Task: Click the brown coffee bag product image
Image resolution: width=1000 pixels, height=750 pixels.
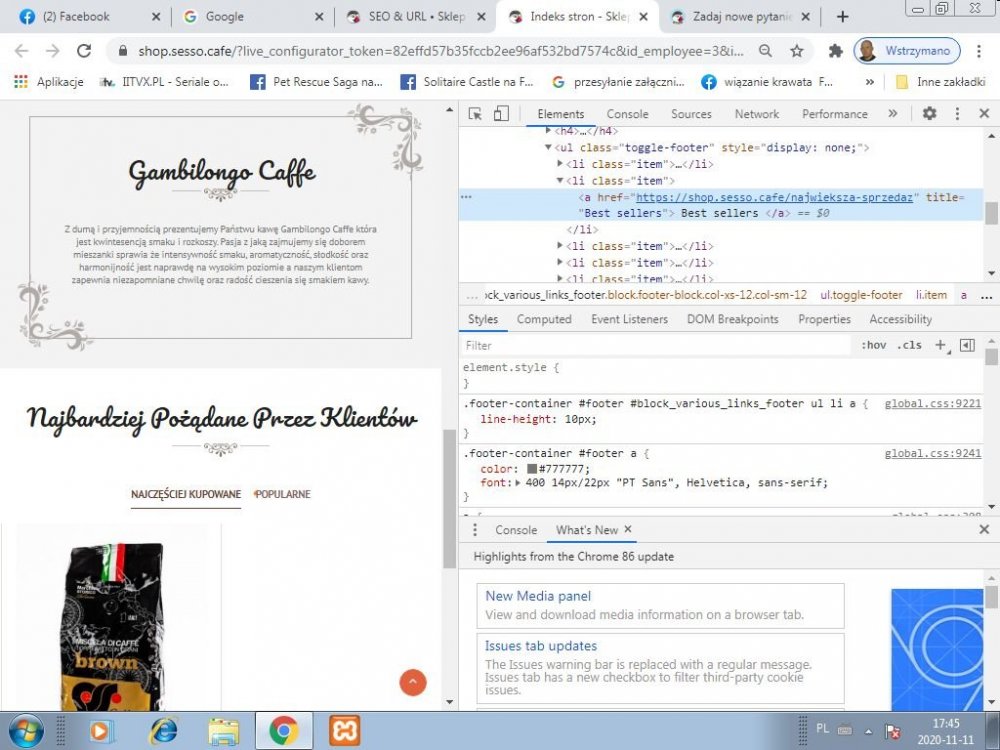Action: point(112,626)
